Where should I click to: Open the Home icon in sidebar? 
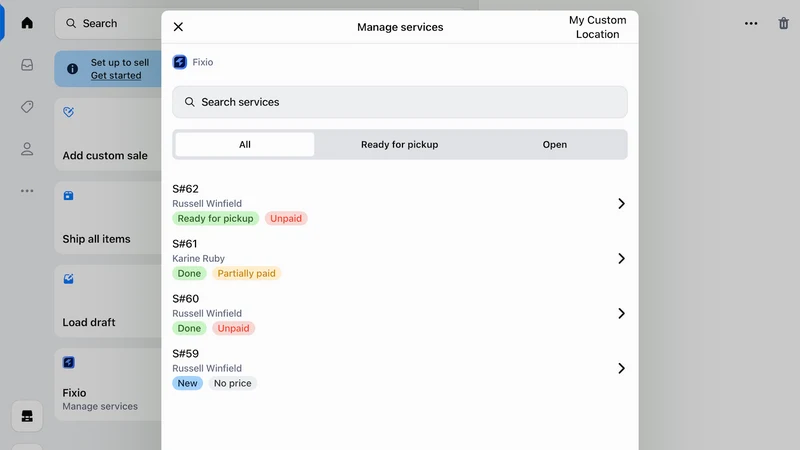(x=27, y=23)
